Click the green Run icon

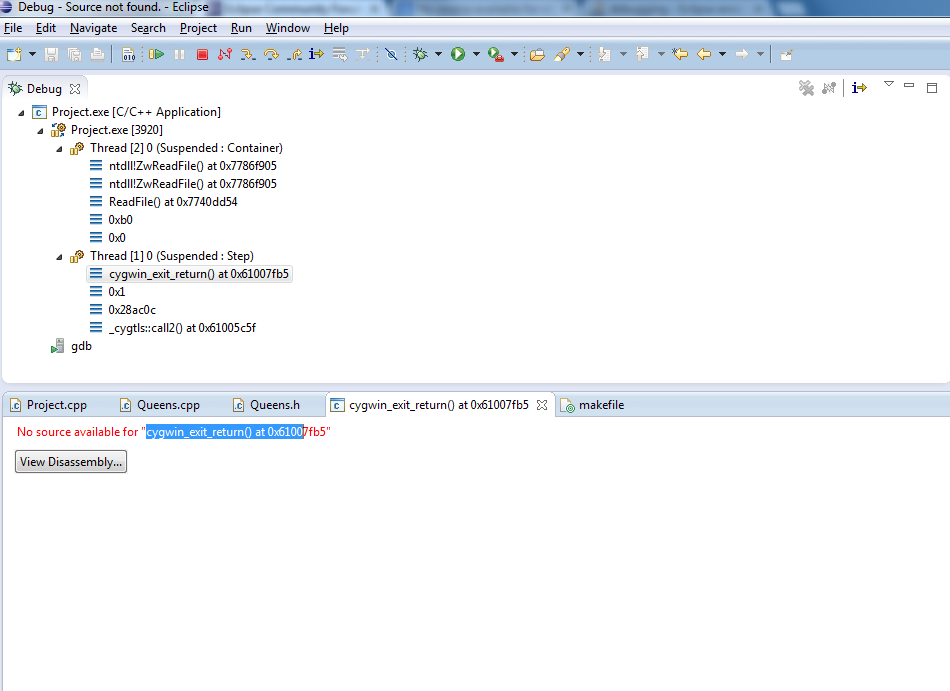pyautogui.click(x=458, y=55)
